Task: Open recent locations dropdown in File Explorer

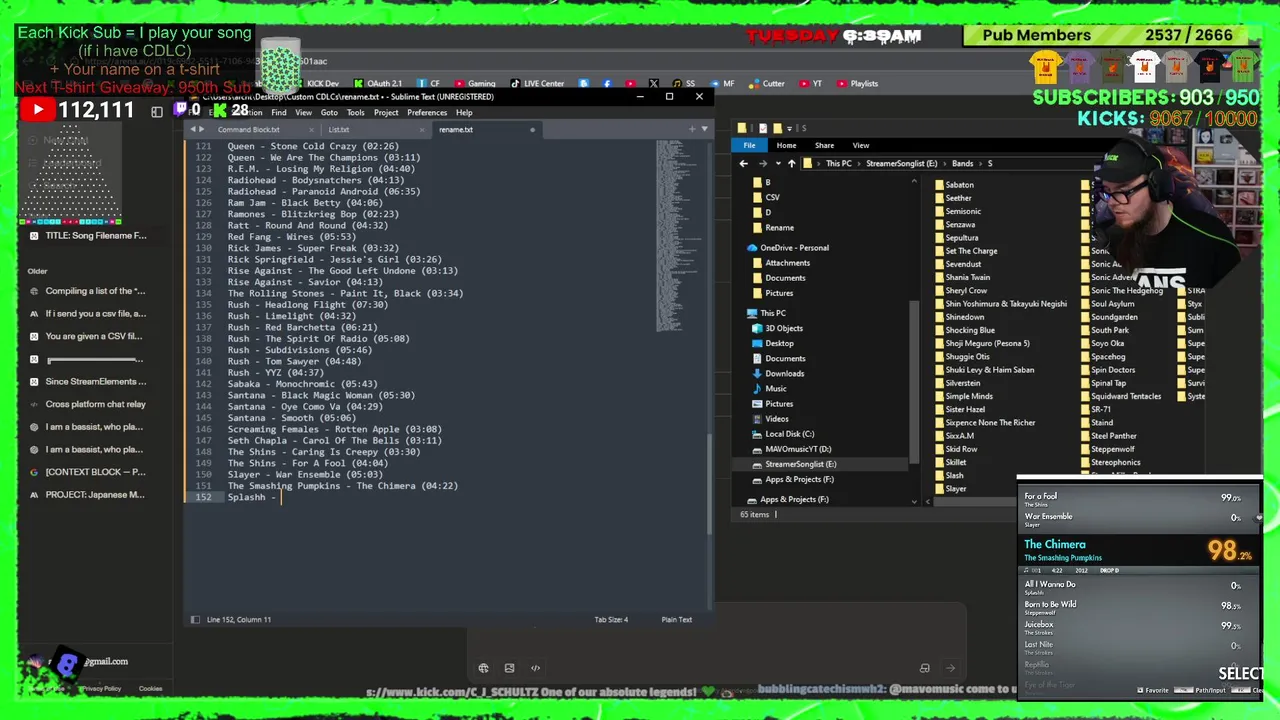Action: point(777,163)
